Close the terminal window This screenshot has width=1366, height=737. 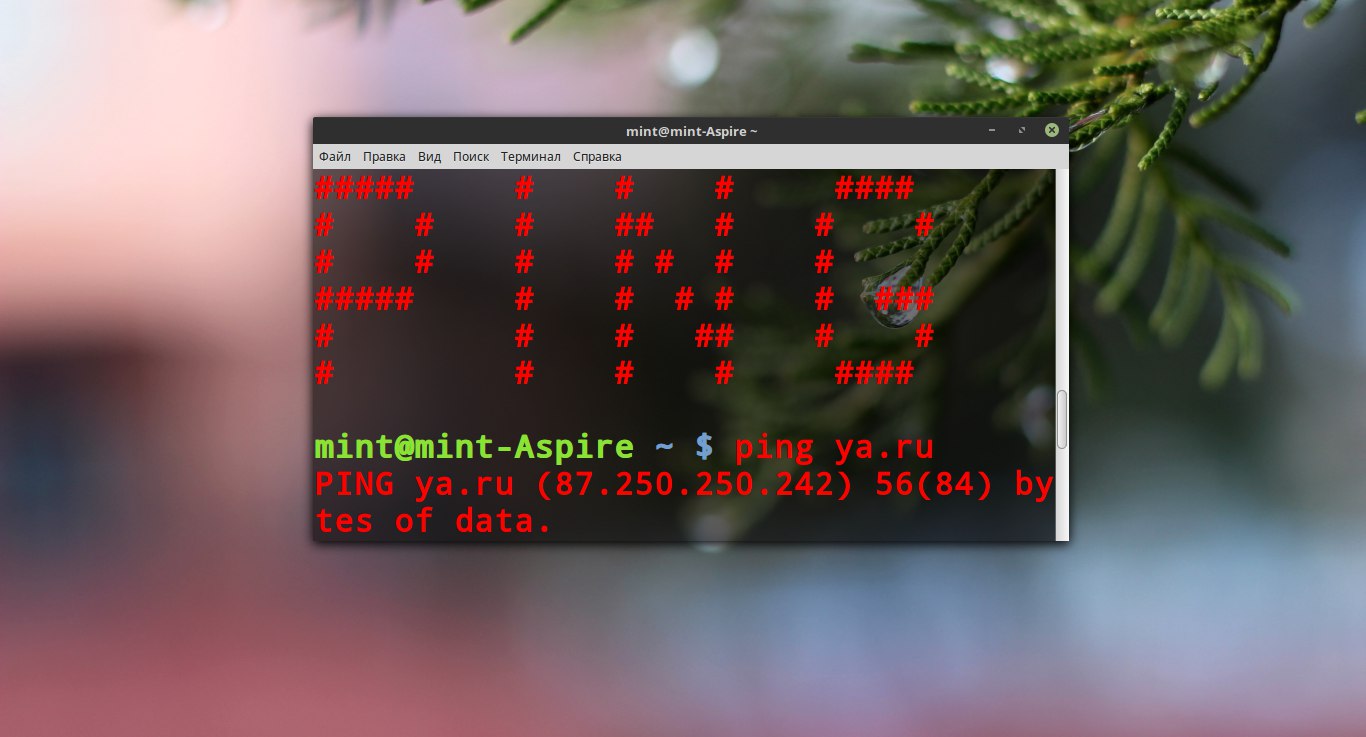point(1052,130)
